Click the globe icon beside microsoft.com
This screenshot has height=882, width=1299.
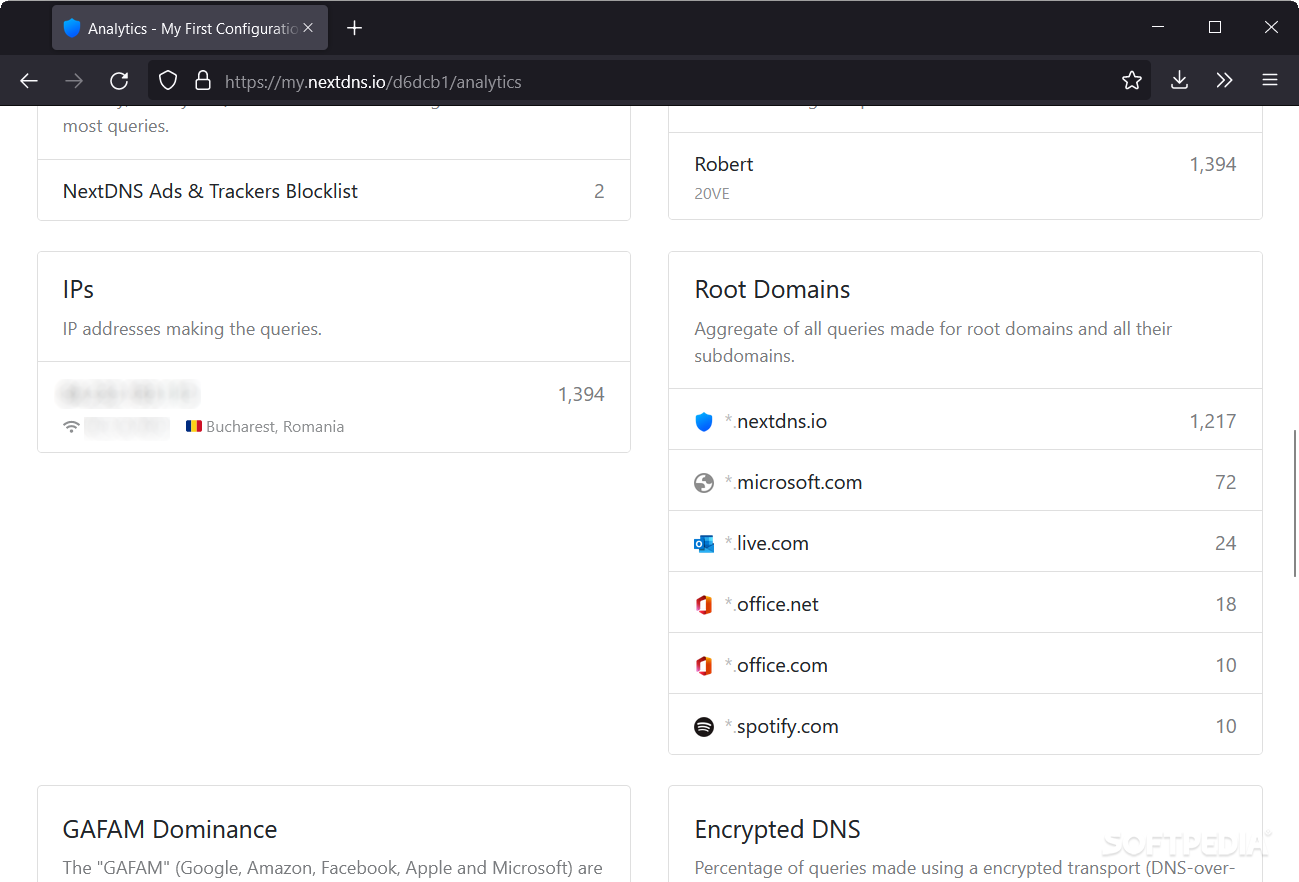[704, 483]
